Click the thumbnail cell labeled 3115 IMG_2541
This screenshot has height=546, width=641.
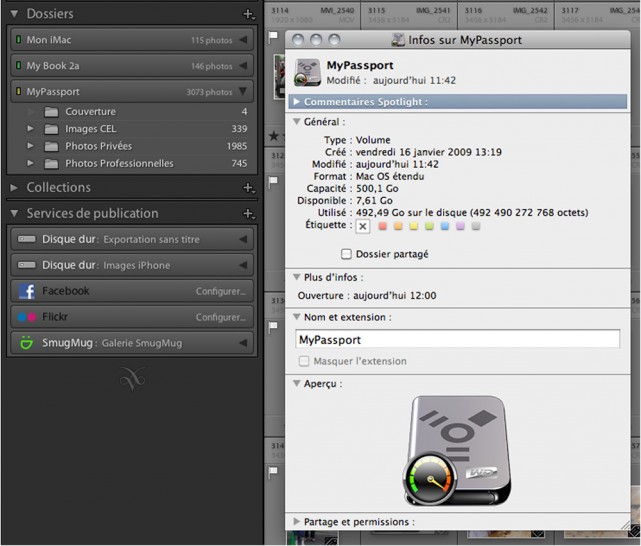(x=409, y=15)
